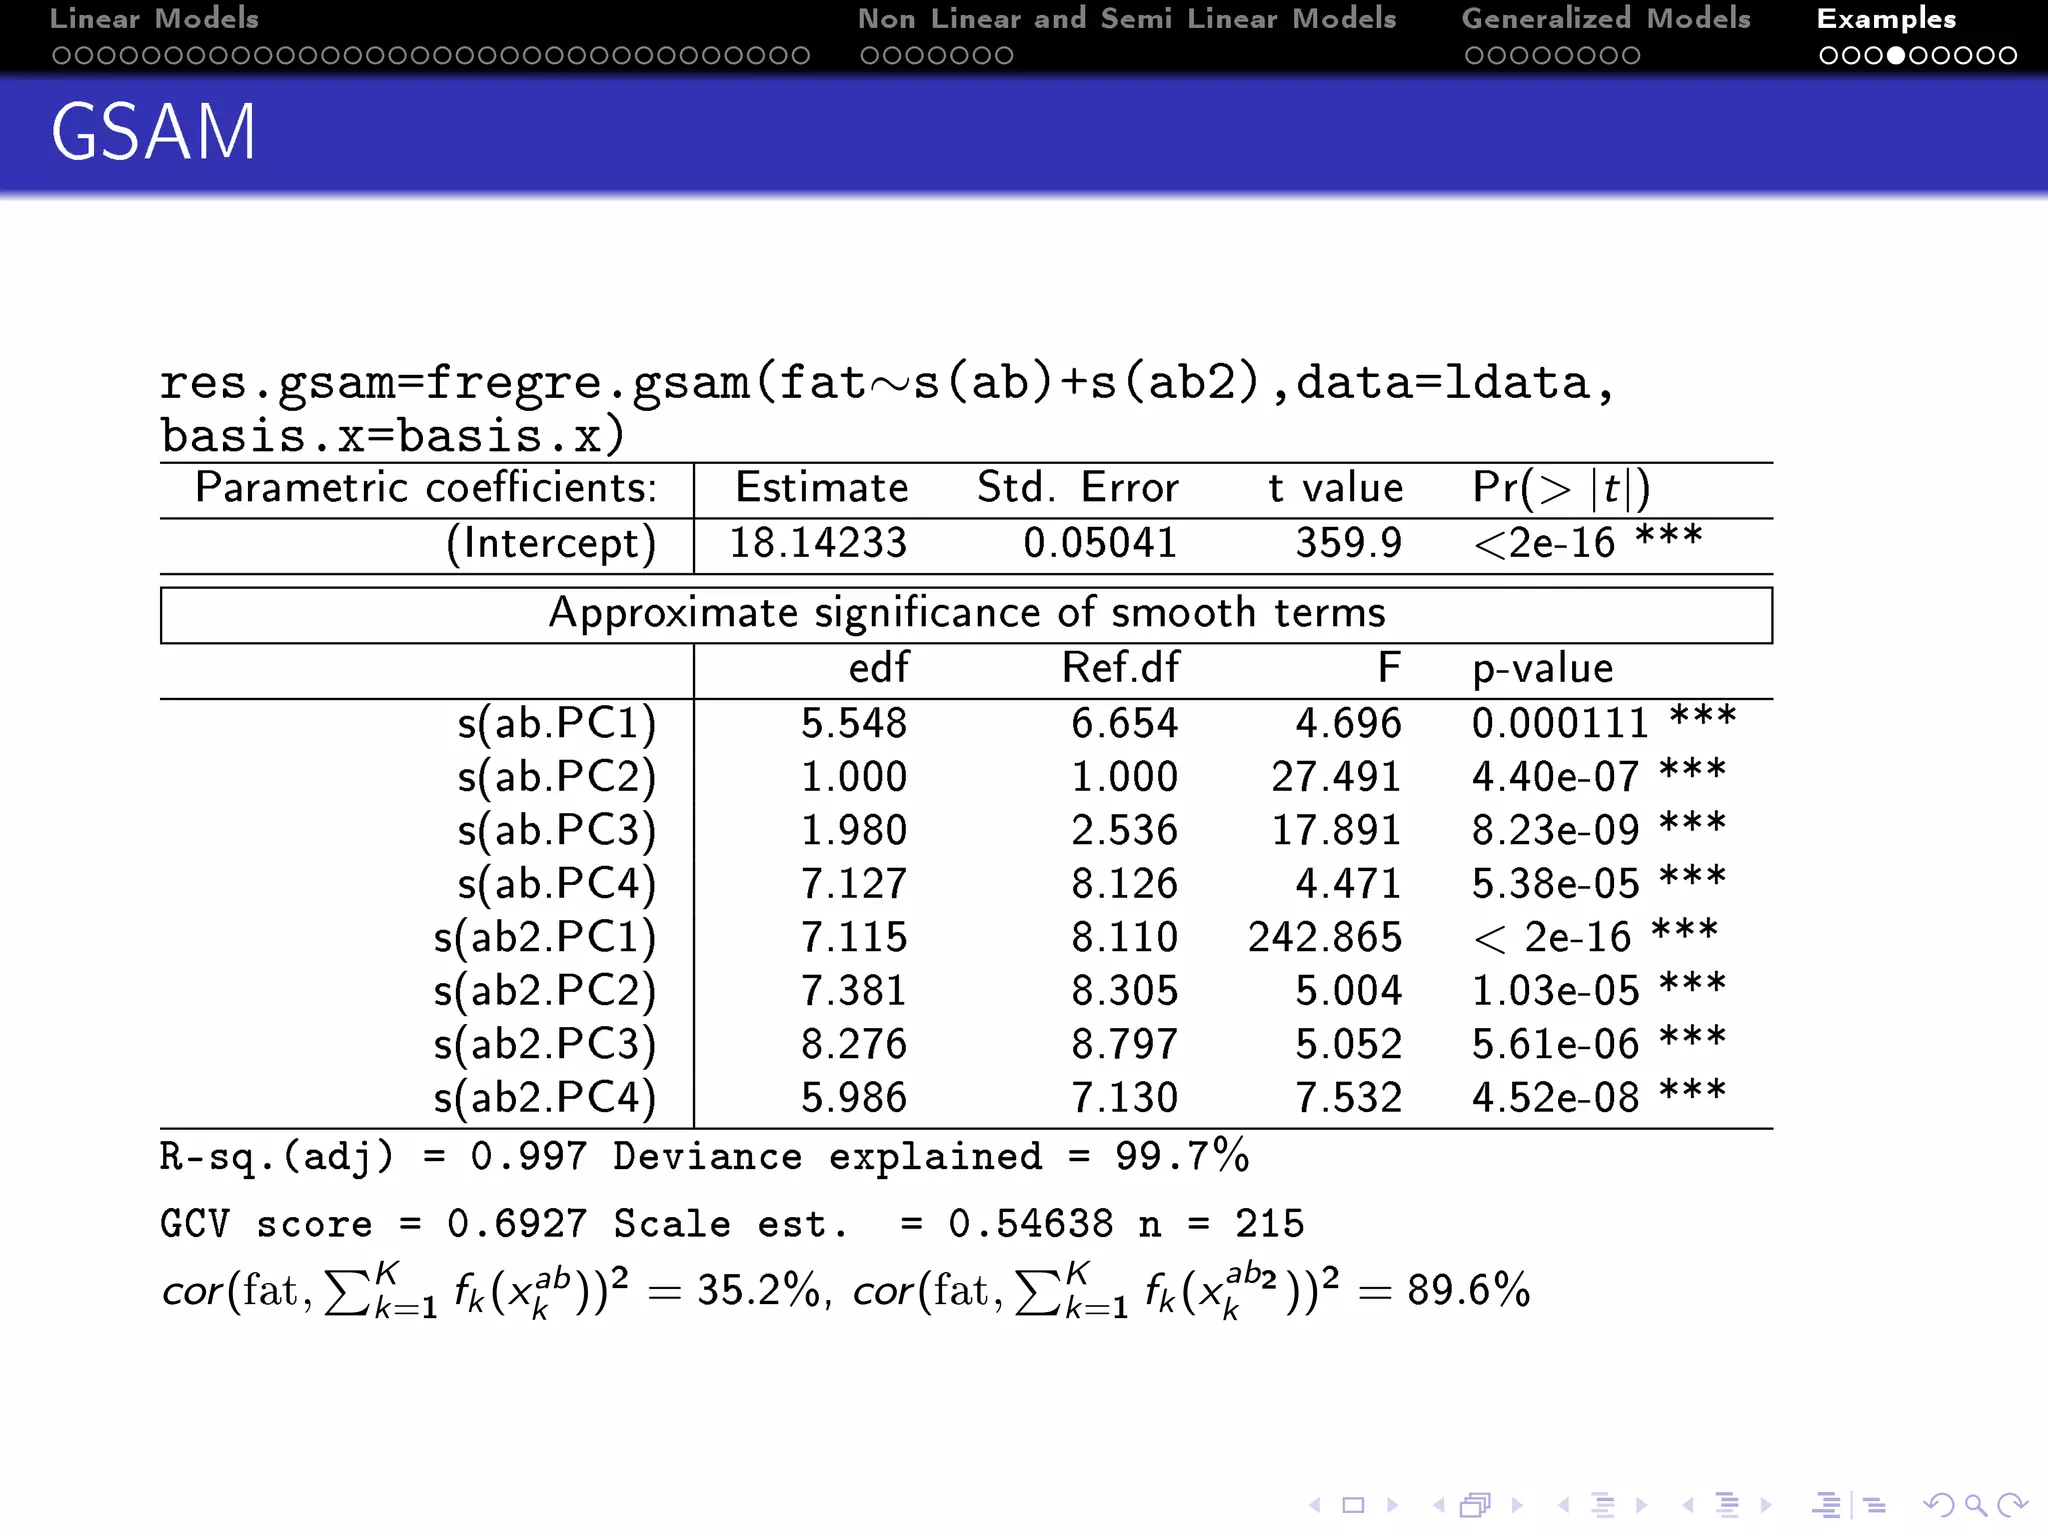Go to next frame arrow after stacked frames icon
Viewport: 2048px width, 1536px height.
click(x=1517, y=1505)
